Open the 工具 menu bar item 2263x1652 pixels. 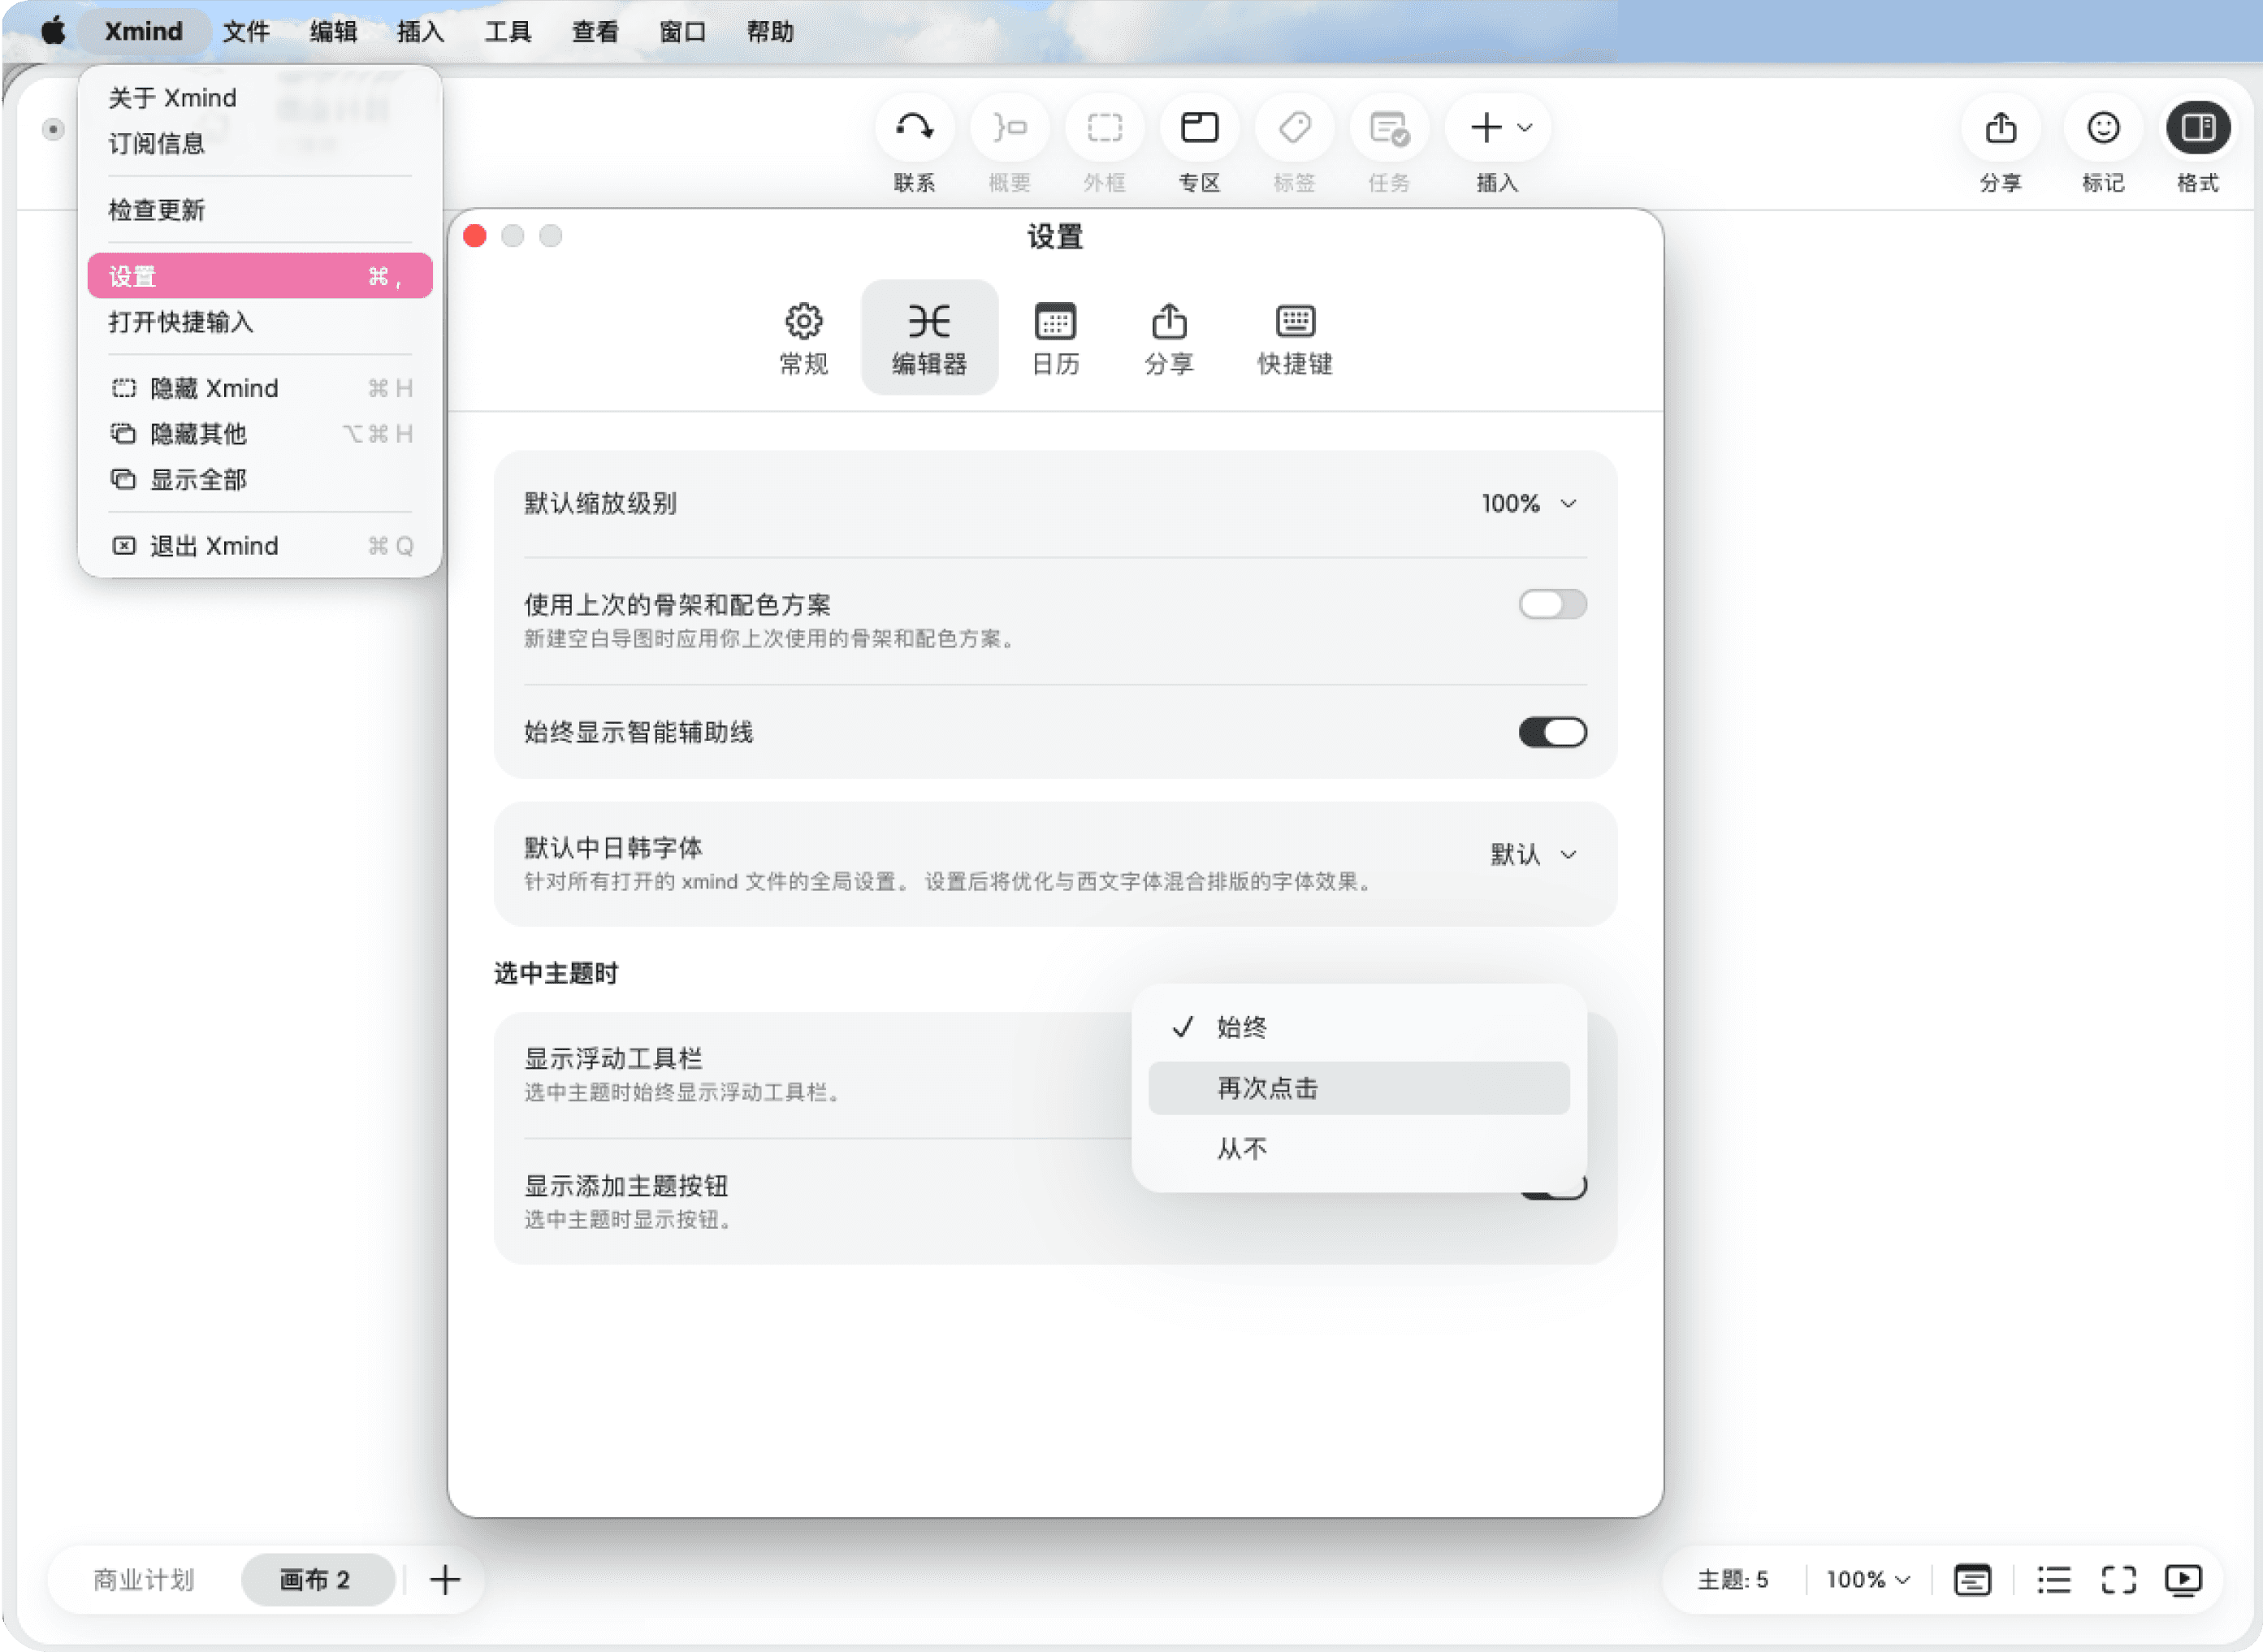(508, 31)
